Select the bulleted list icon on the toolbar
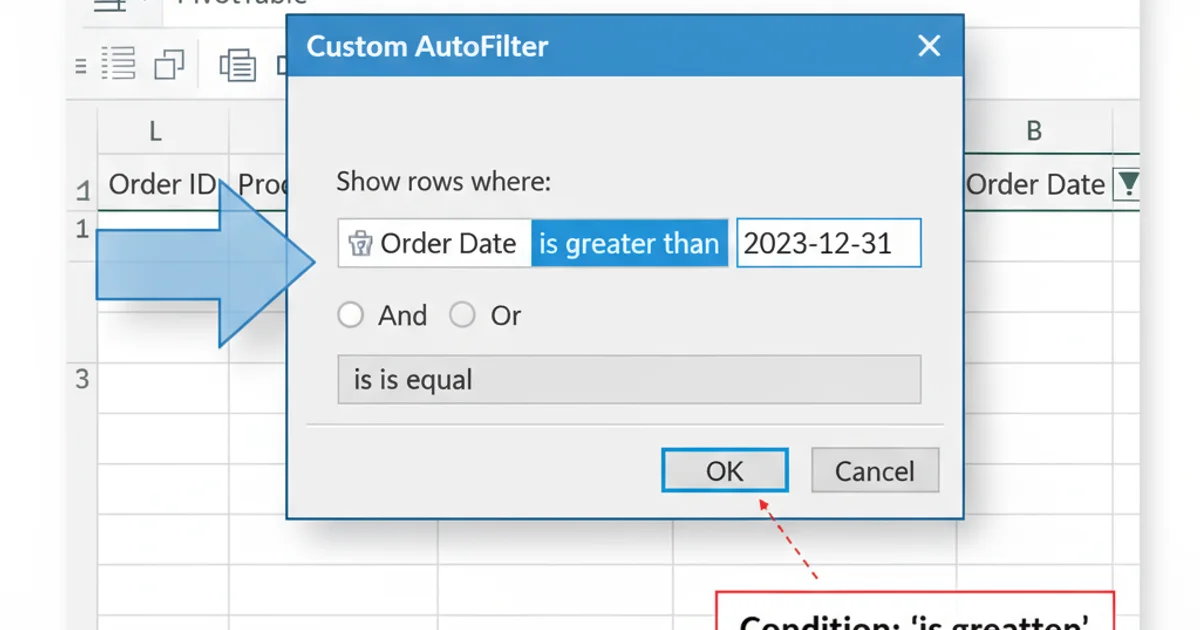Screen dimensions: 1200x630 pos(118,63)
